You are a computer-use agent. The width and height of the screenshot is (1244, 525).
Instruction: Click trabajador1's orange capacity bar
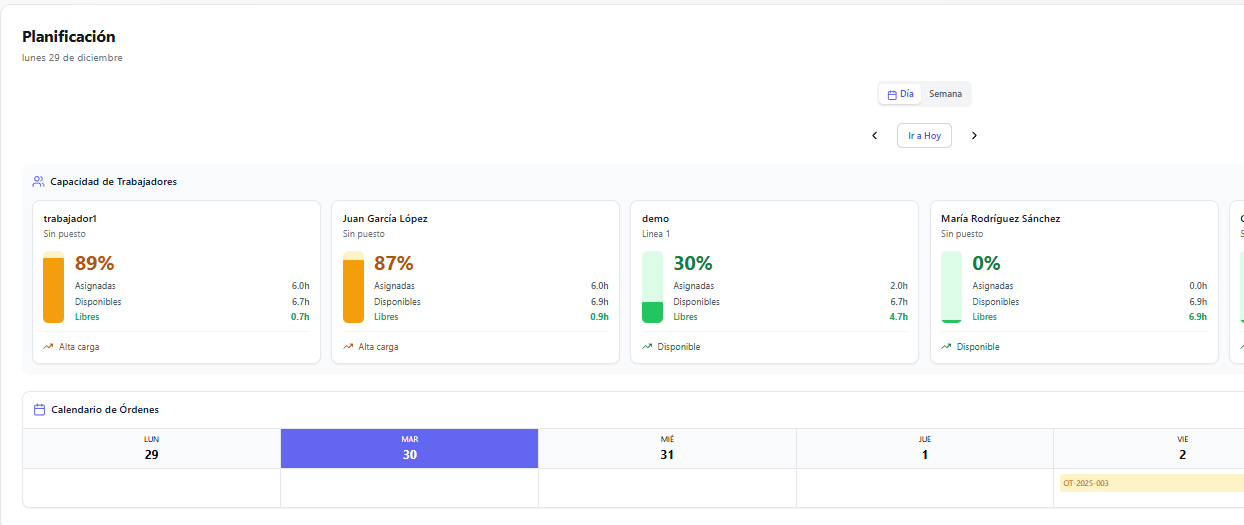(x=53, y=287)
